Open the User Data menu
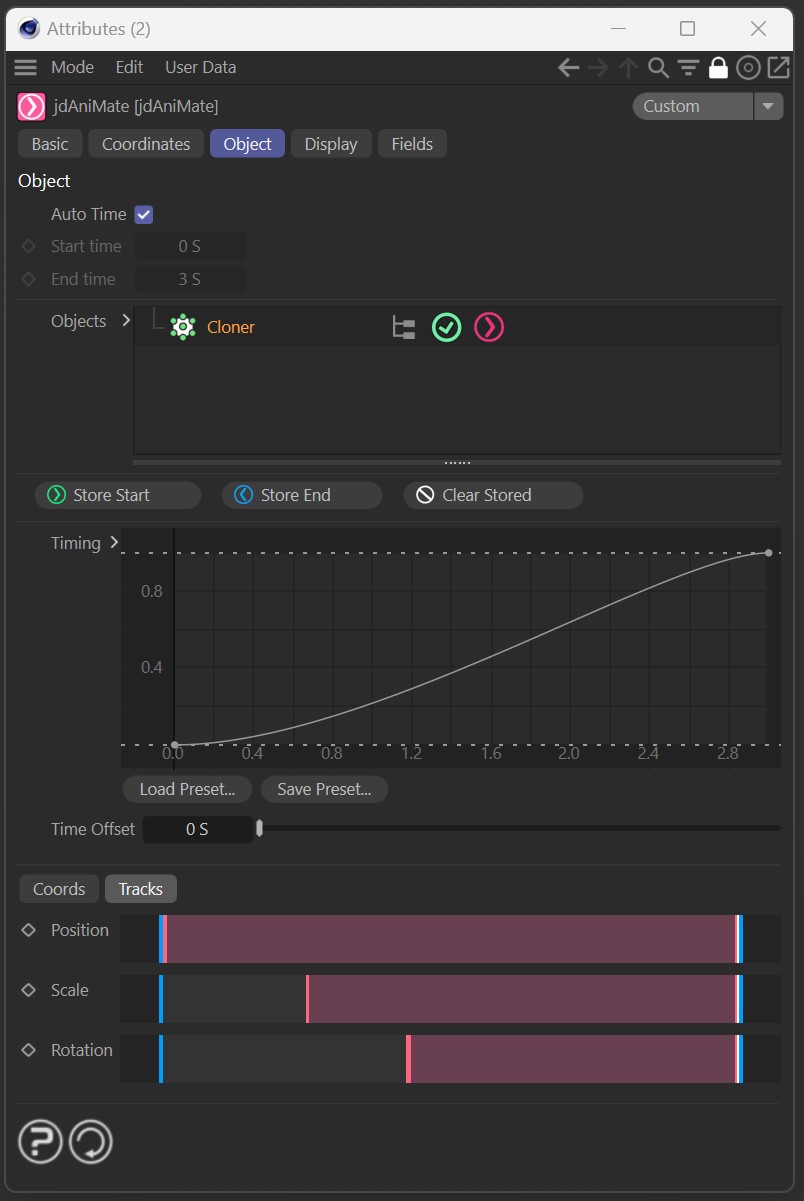The width and height of the screenshot is (804, 1201). [x=200, y=67]
